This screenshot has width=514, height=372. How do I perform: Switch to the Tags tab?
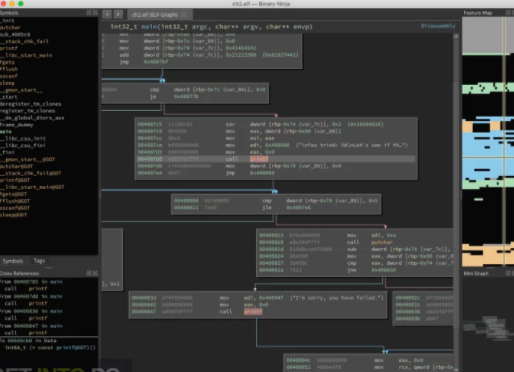pos(39,261)
